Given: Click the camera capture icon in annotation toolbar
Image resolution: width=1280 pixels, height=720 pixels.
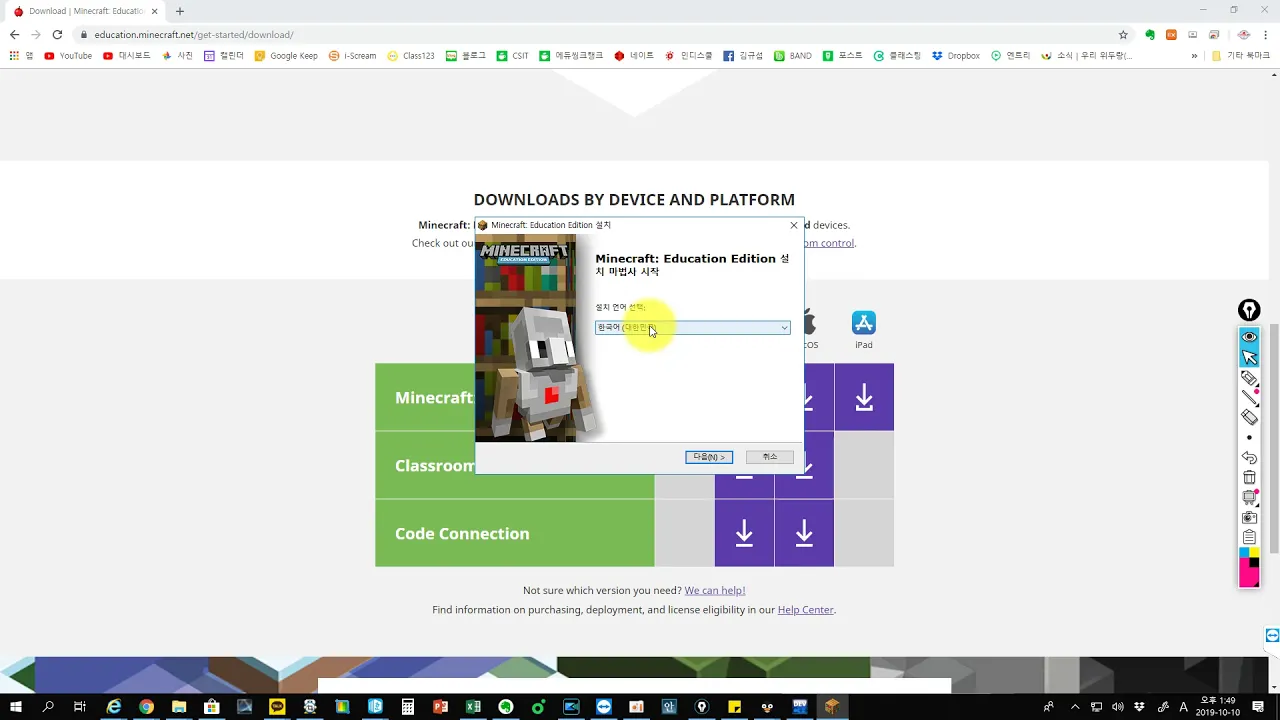Looking at the screenshot, I should coord(1249,518).
